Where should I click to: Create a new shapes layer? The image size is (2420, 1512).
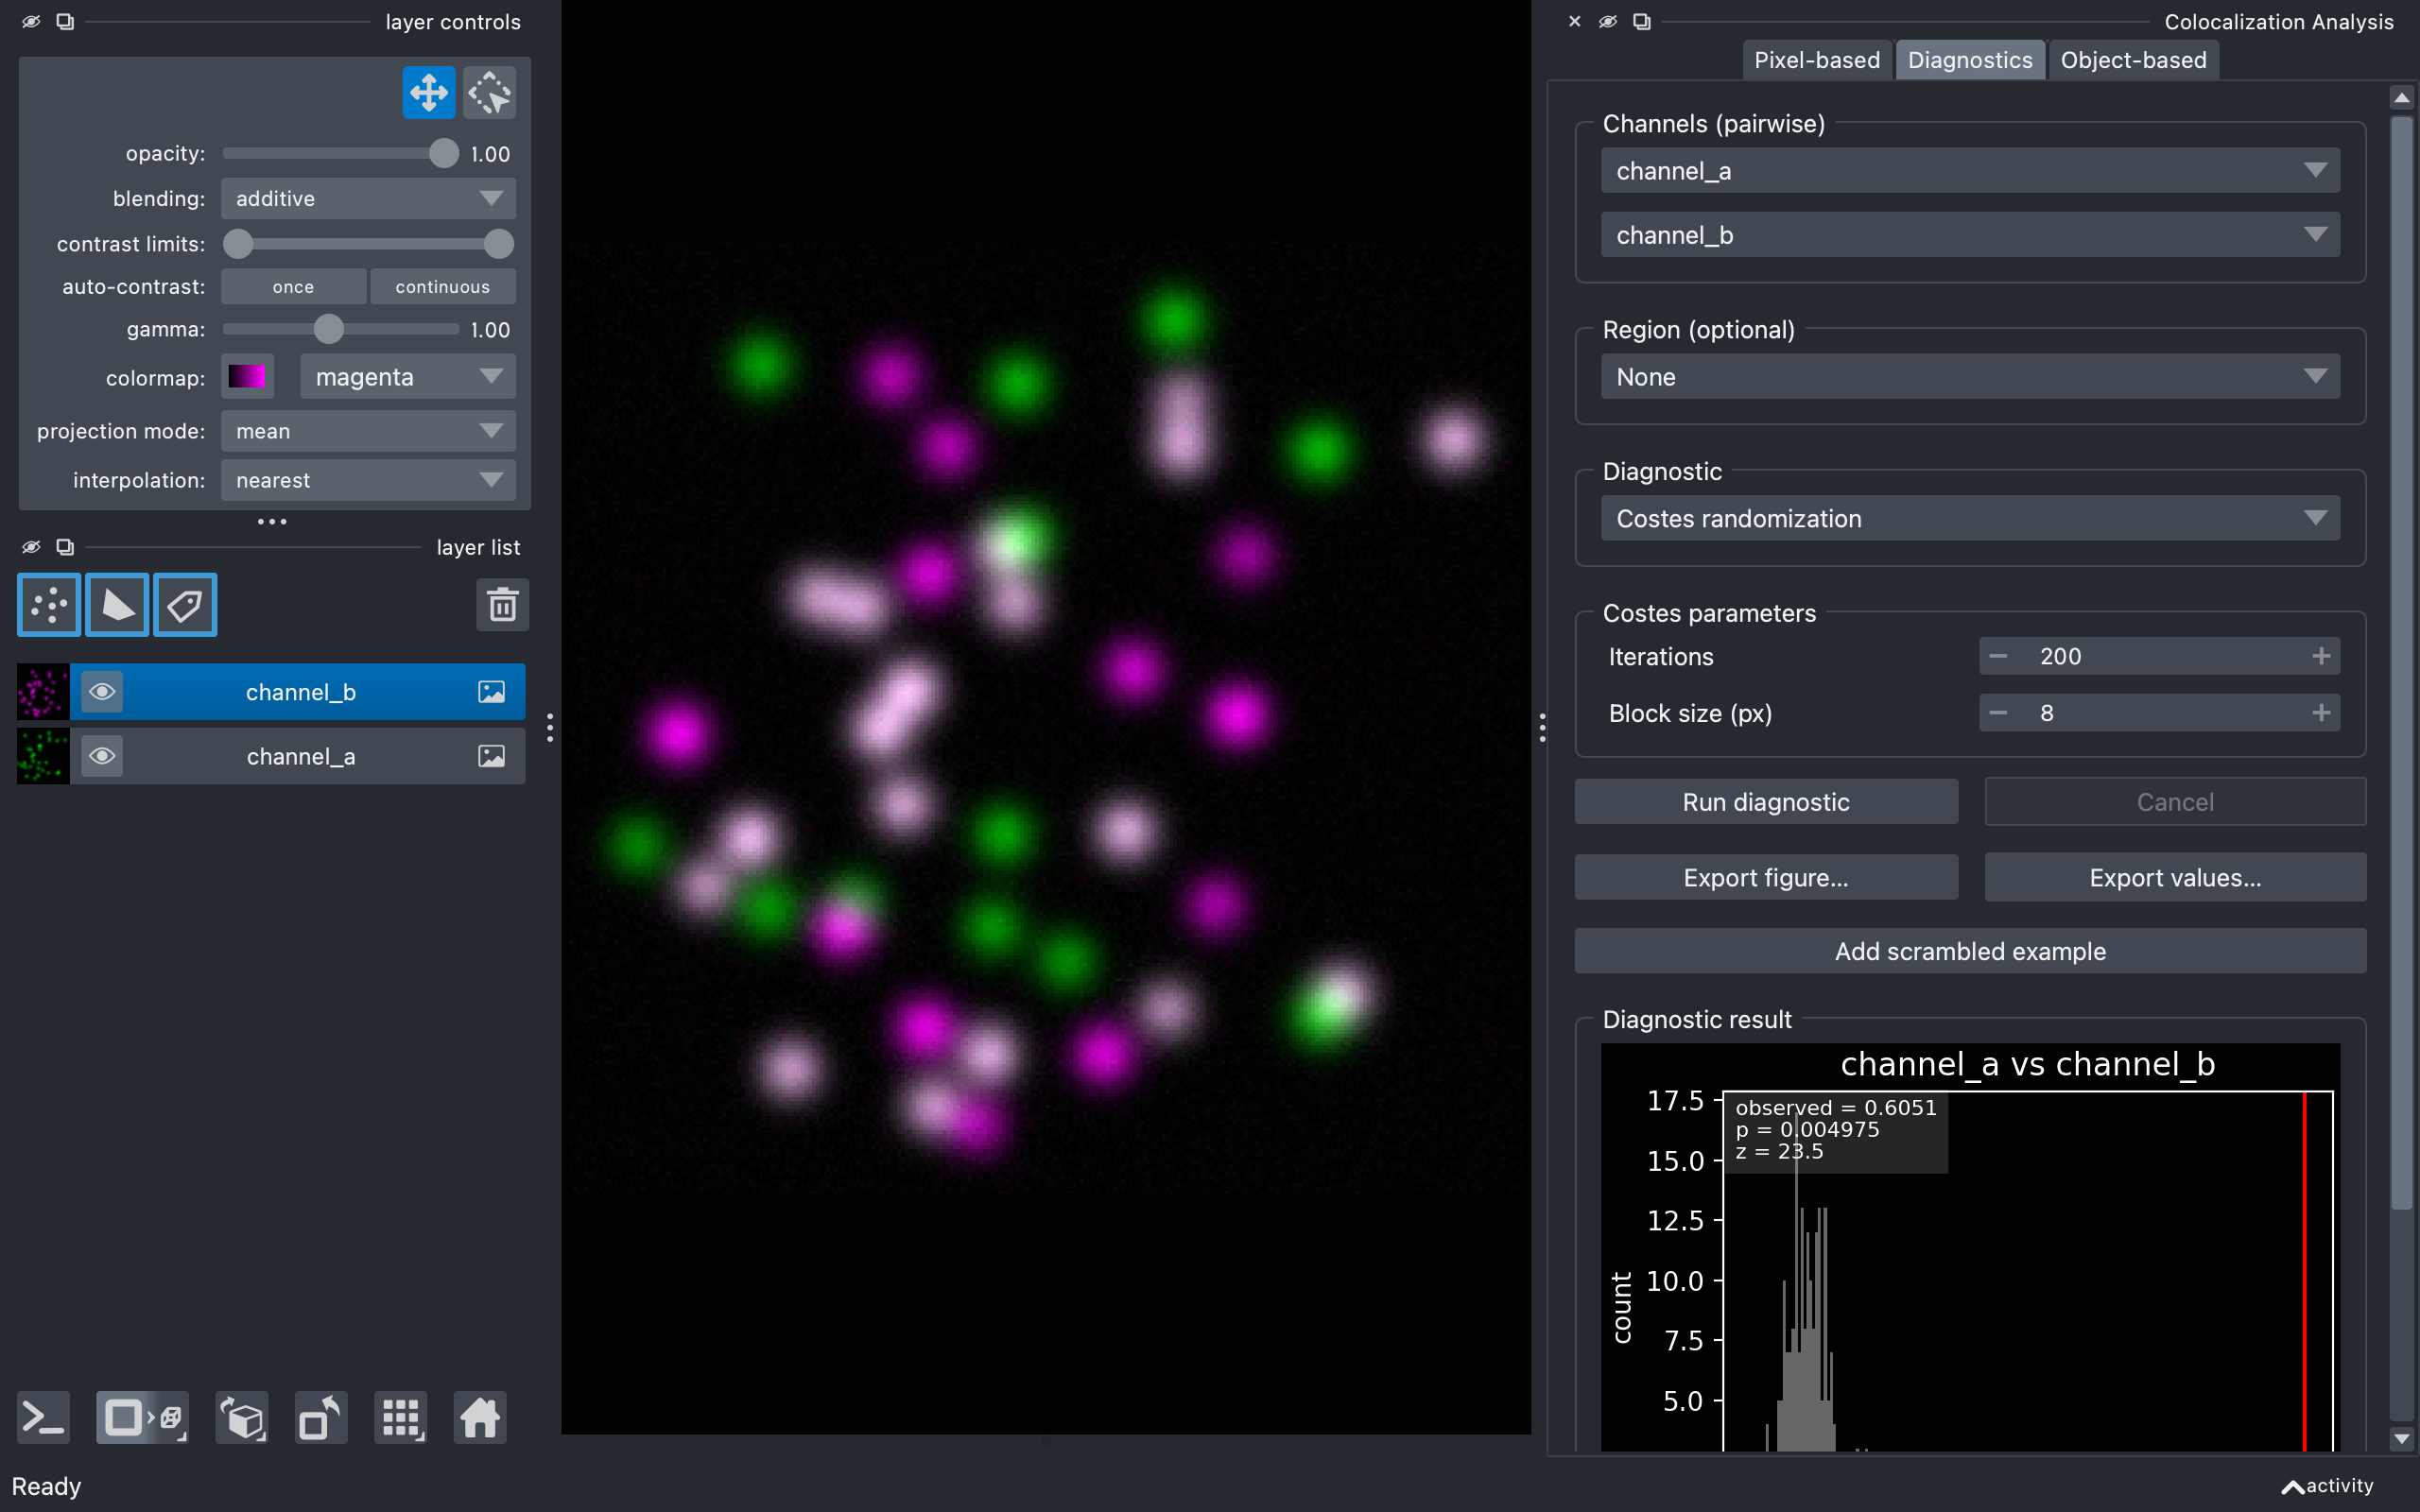(117, 605)
